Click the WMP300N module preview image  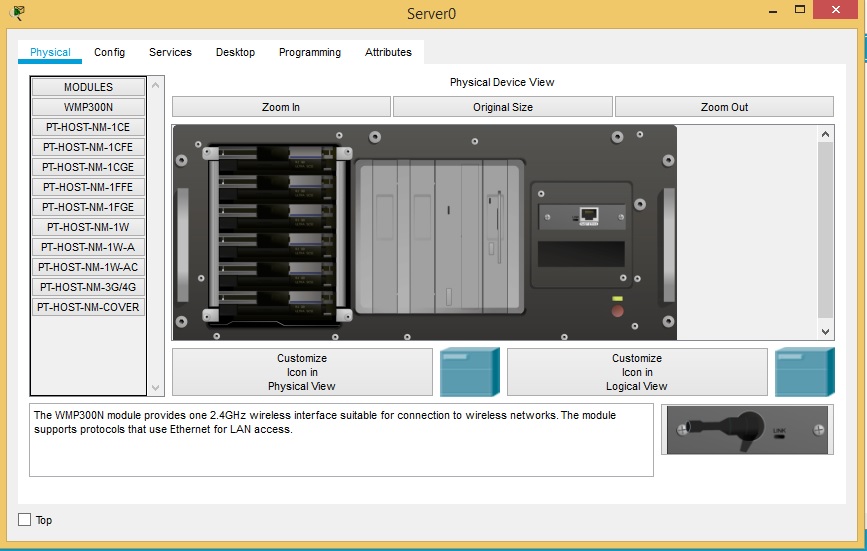coord(746,430)
